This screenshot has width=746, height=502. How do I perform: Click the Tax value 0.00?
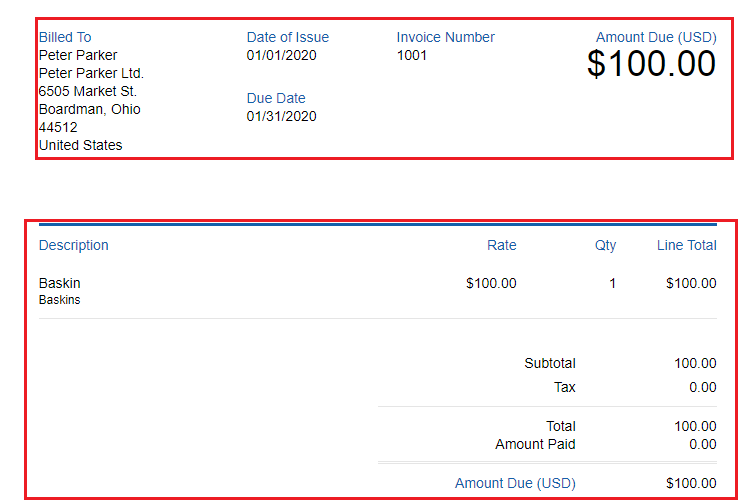click(703, 387)
